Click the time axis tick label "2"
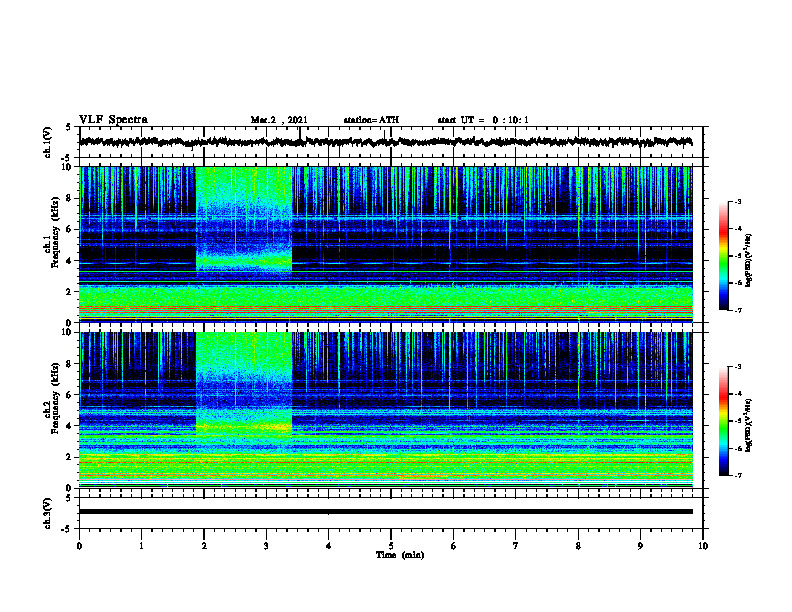This screenshot has width=792, height=612. [204, 546]
